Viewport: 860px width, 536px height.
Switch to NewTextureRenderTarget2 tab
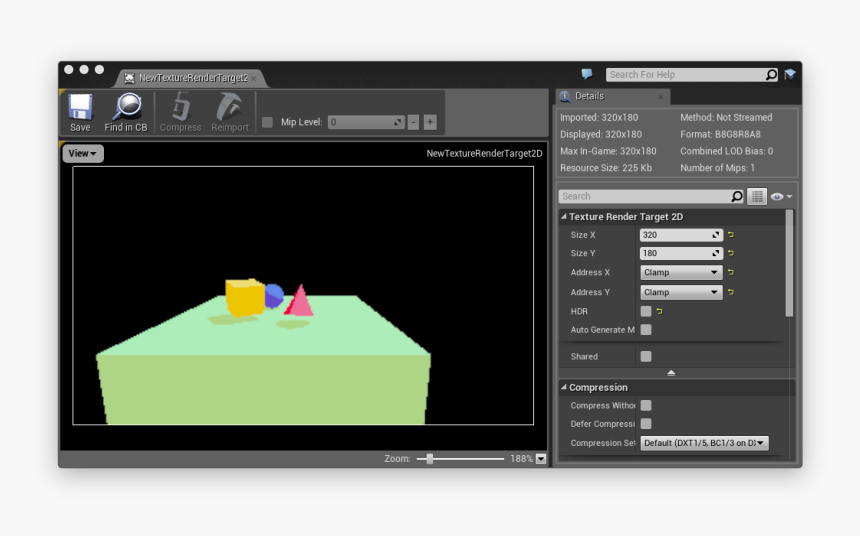tap(193, 78)
